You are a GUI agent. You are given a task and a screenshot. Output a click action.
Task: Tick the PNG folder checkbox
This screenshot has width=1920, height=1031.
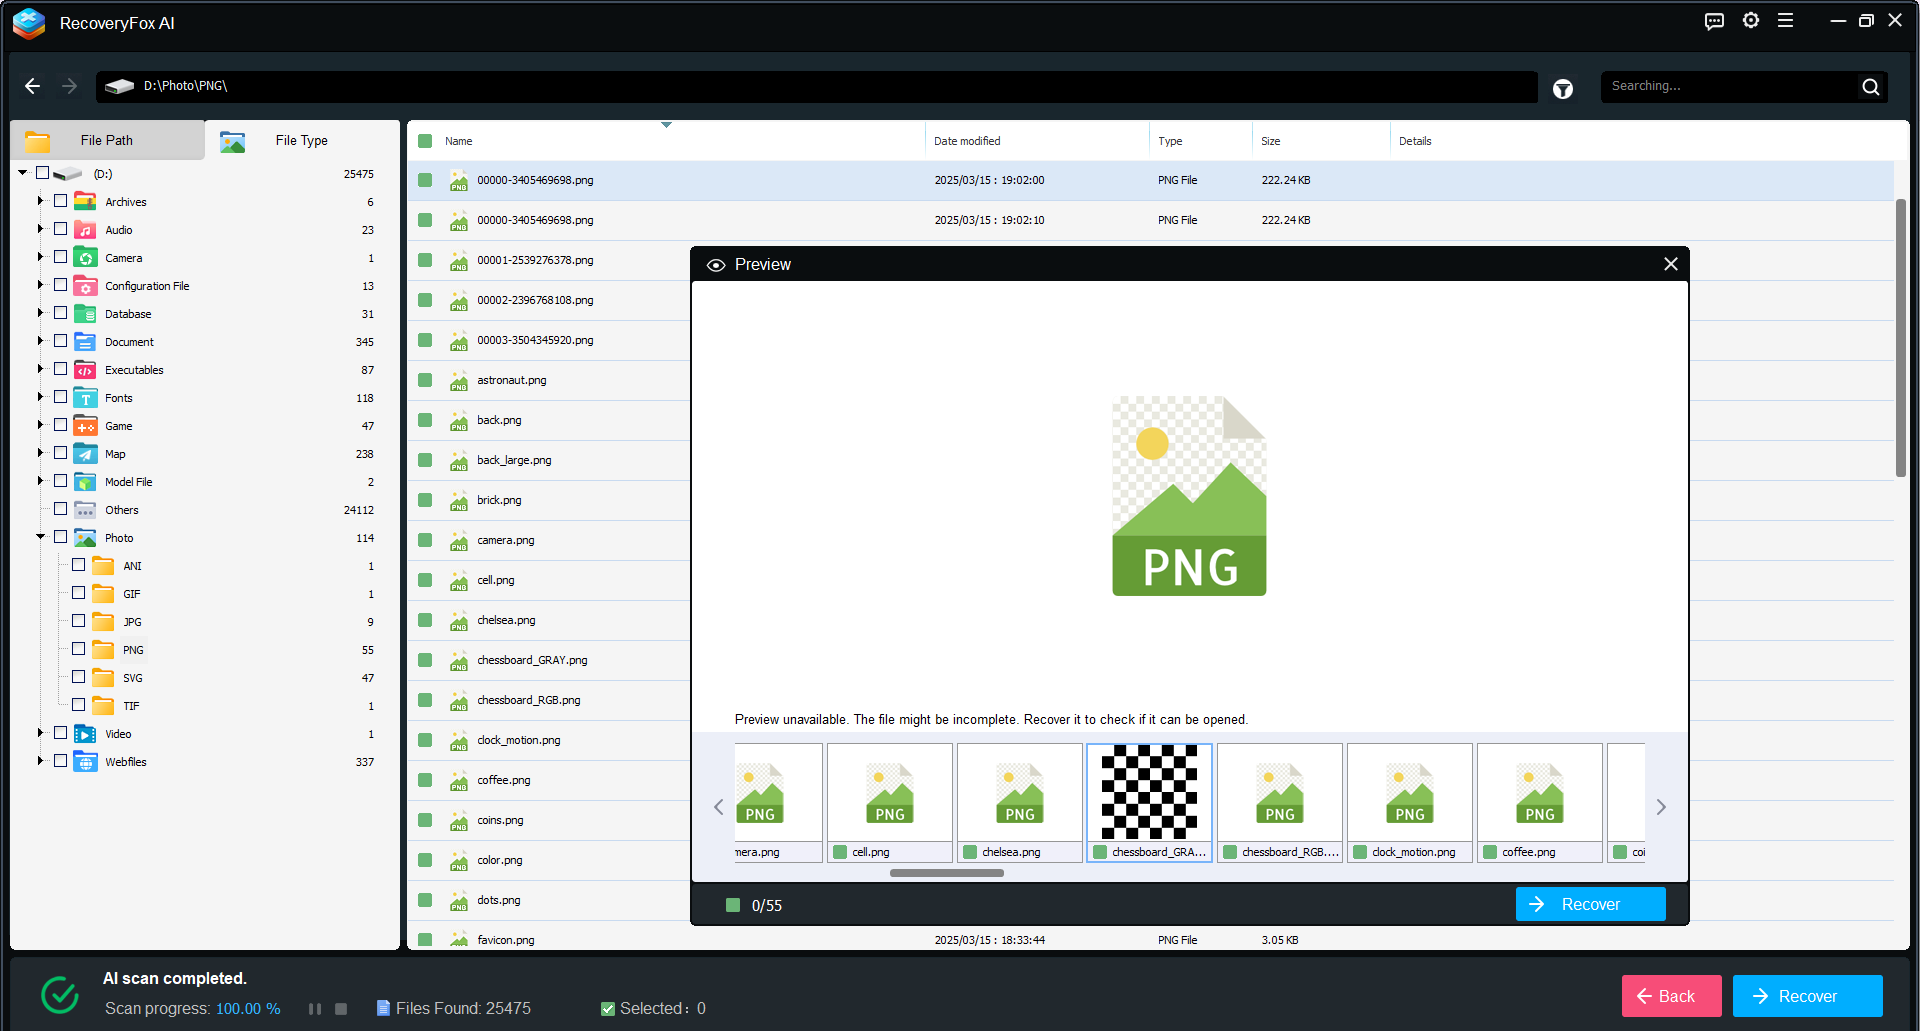[x=79, y=649]
